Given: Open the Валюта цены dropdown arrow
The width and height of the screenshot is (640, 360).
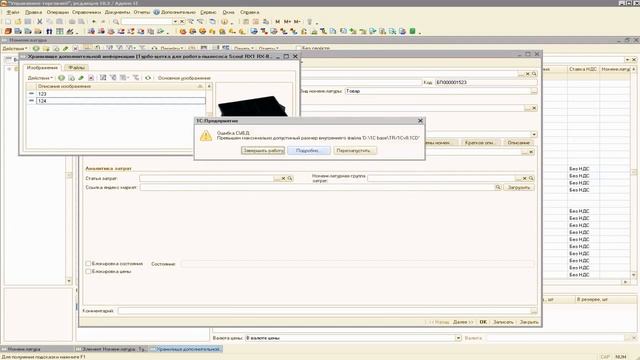Looking at the screenshot, I should click(x=458, y=338).
